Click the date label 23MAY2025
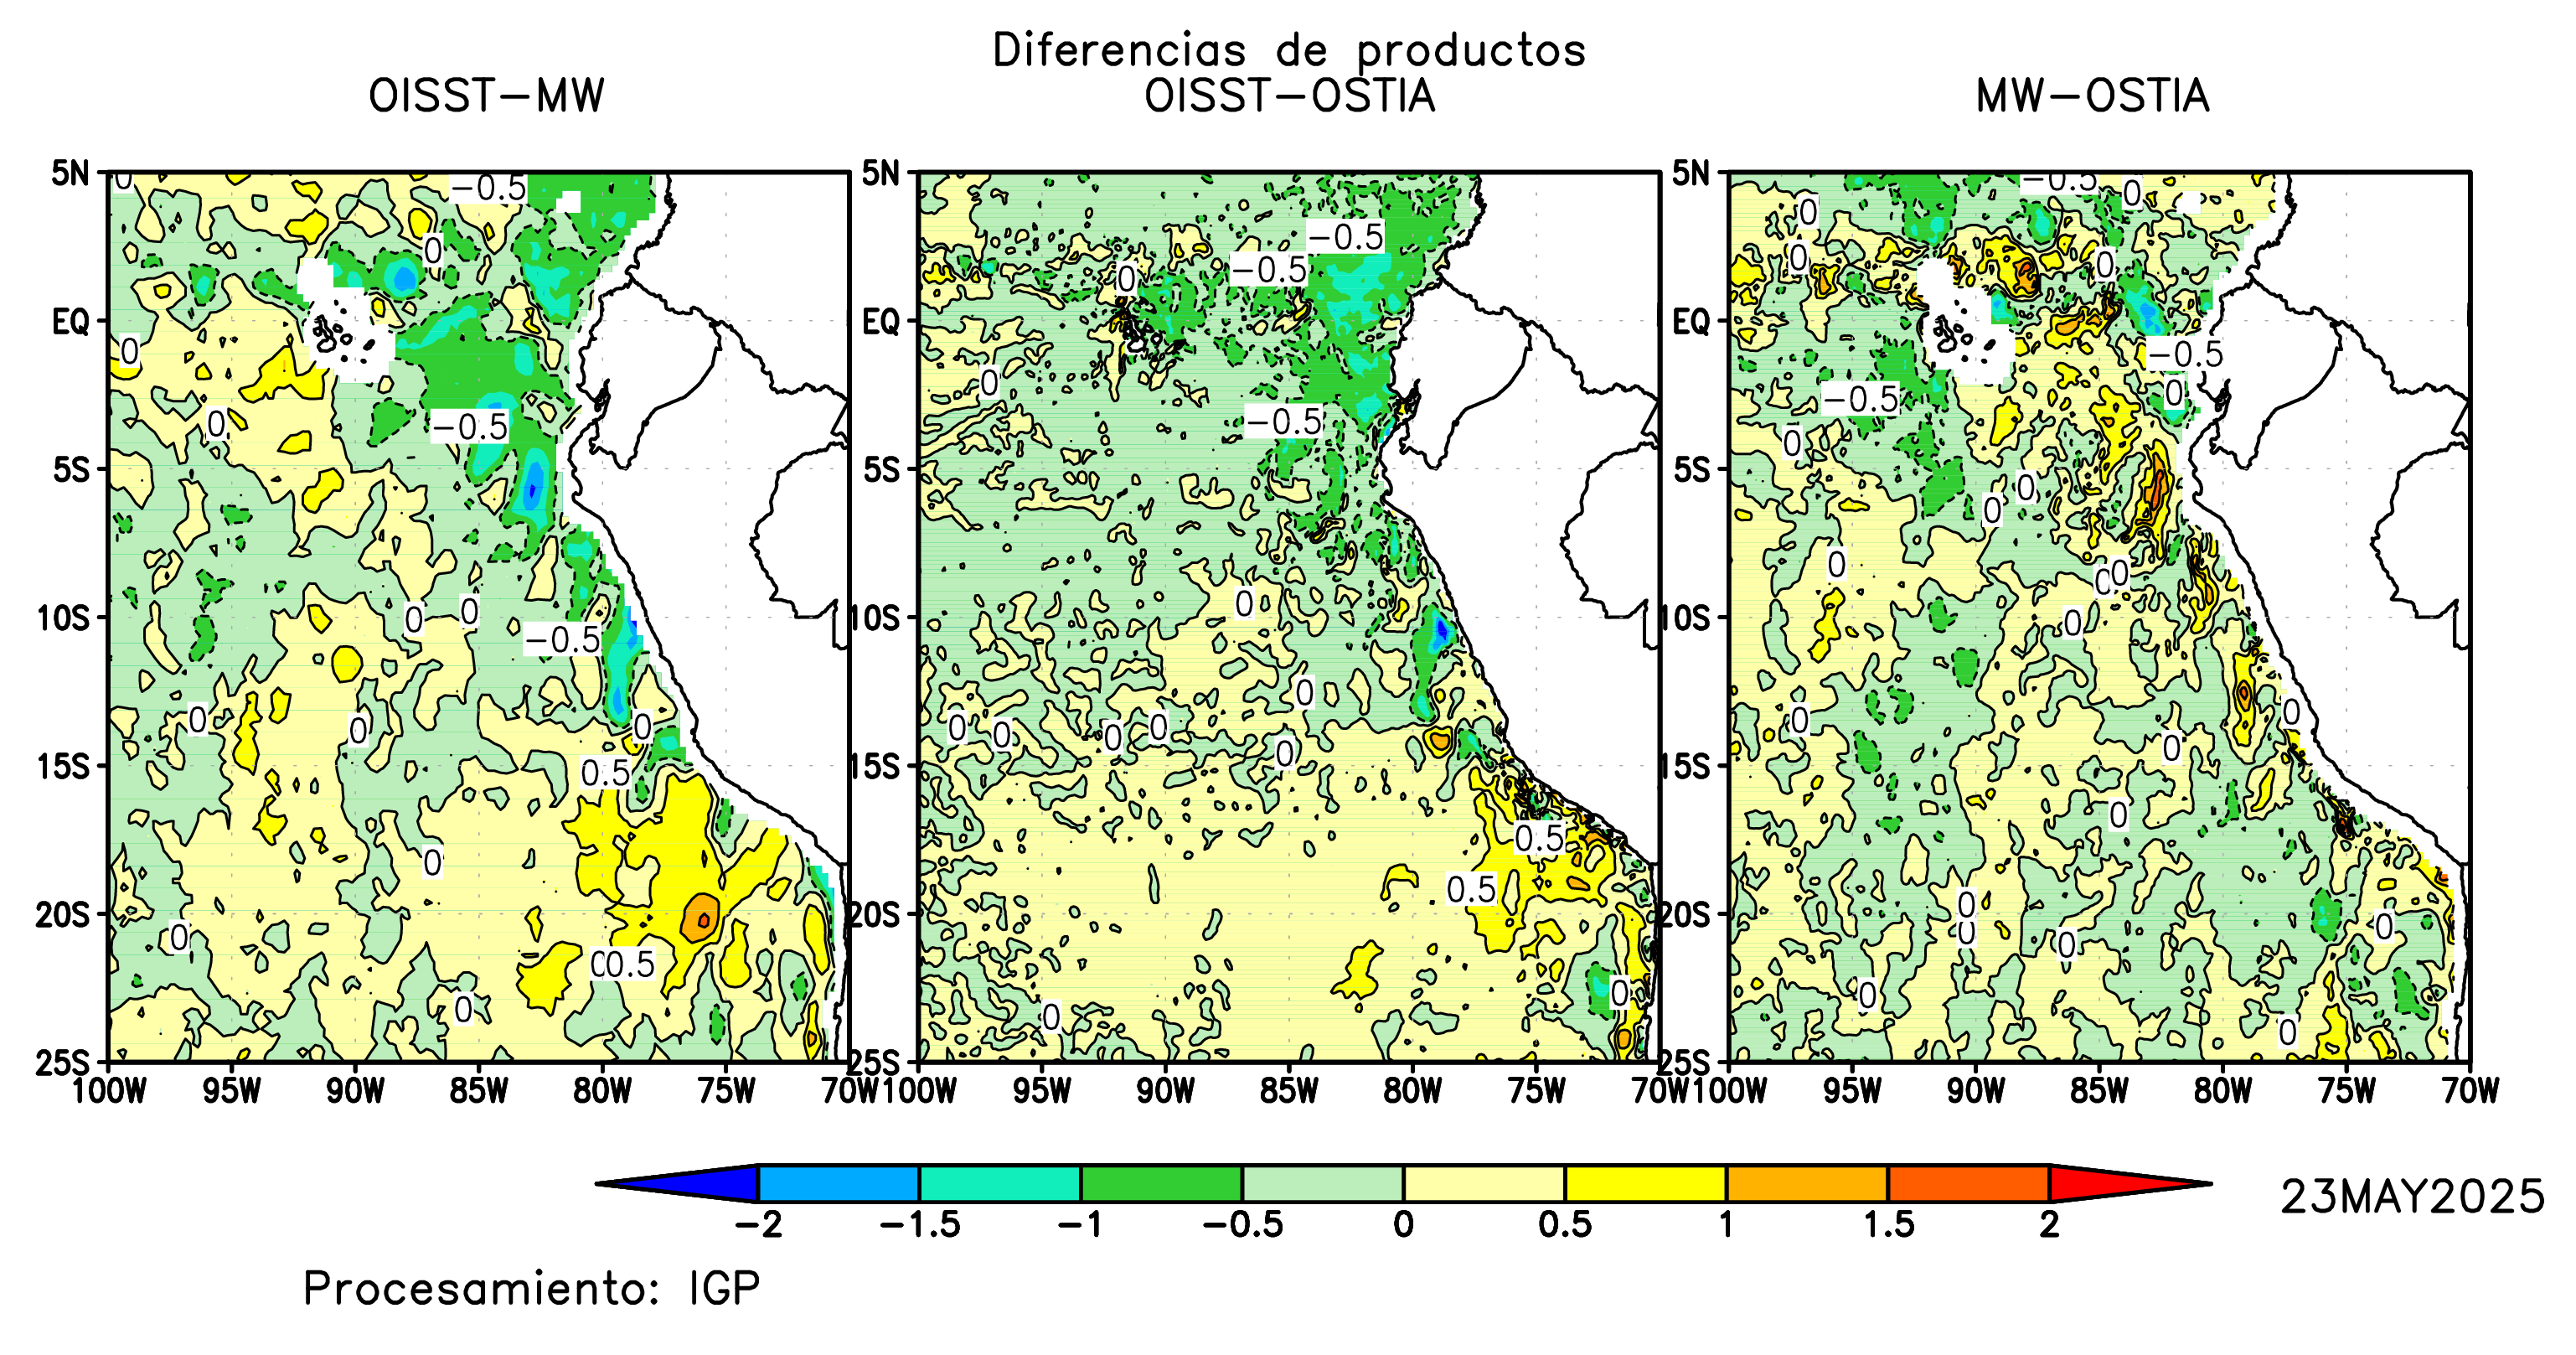 click(x=2412, y=1197)
